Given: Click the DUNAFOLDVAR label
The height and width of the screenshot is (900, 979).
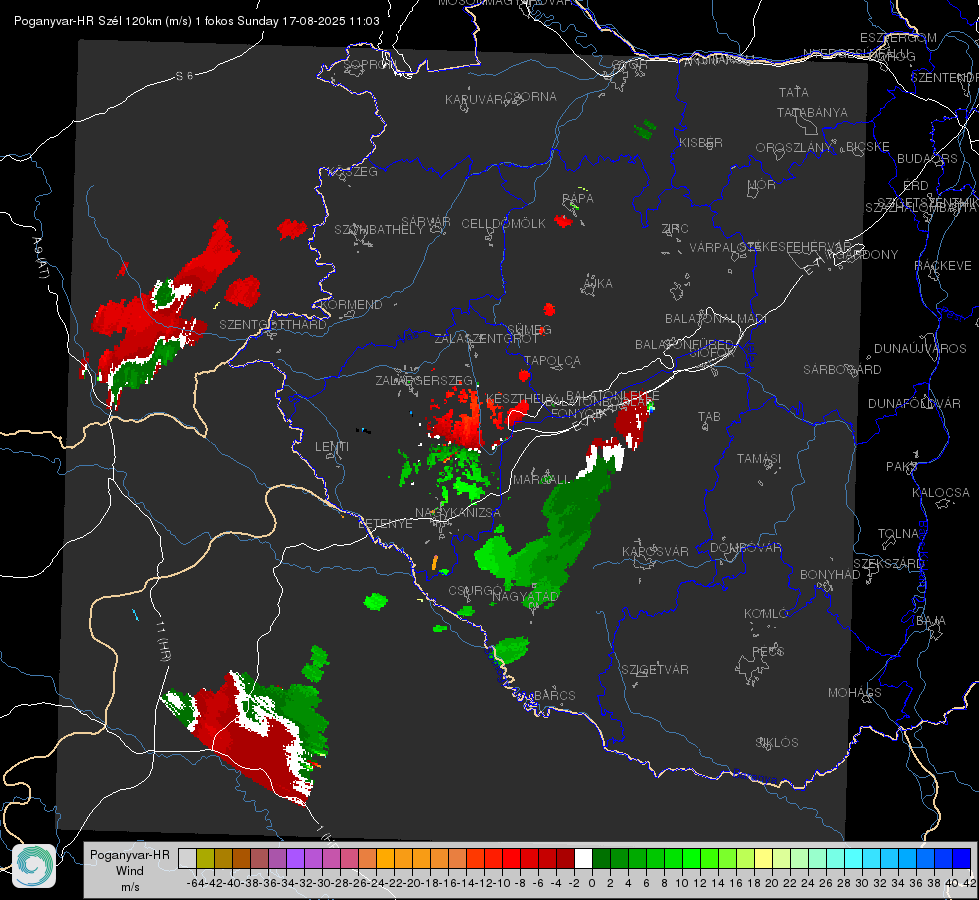Looking at the screenshot, I should point(914,403).
